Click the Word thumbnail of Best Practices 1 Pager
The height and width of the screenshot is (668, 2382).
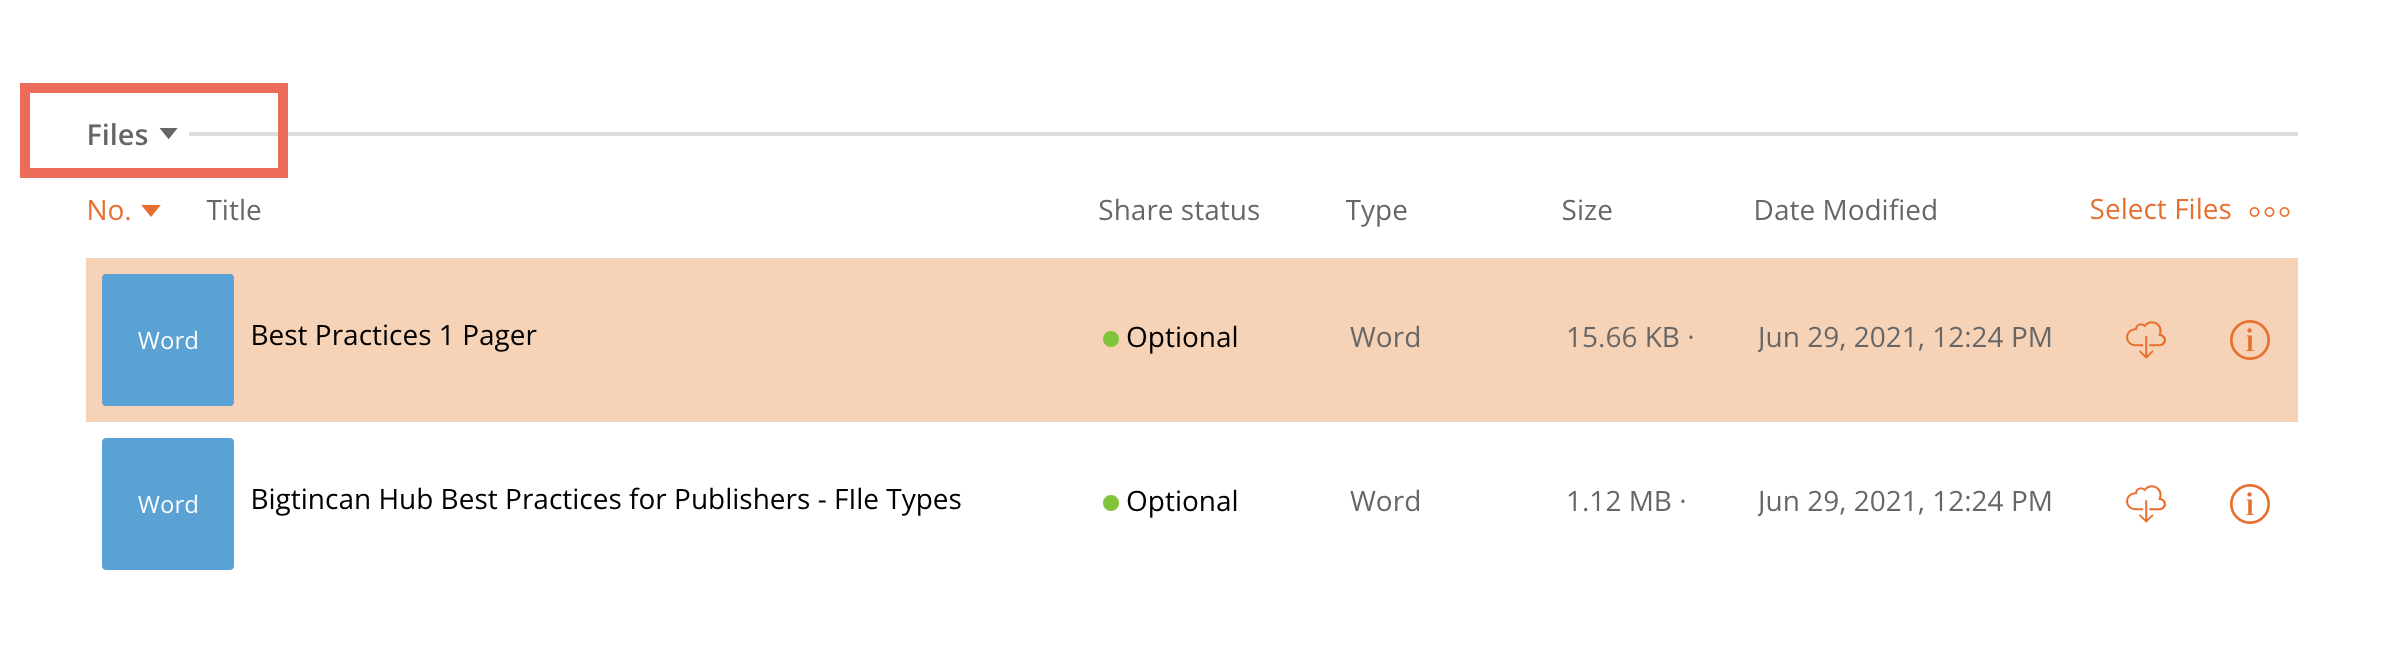168,340
